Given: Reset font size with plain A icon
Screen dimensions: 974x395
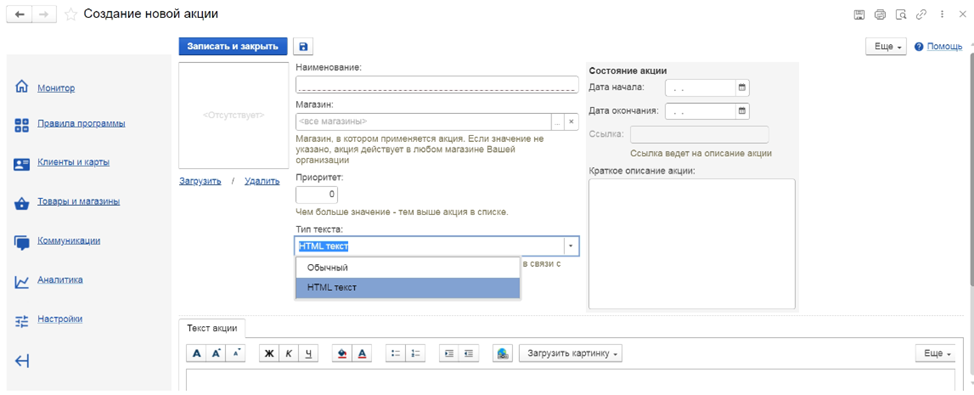Looking at the screenshot, I should 196,353.
